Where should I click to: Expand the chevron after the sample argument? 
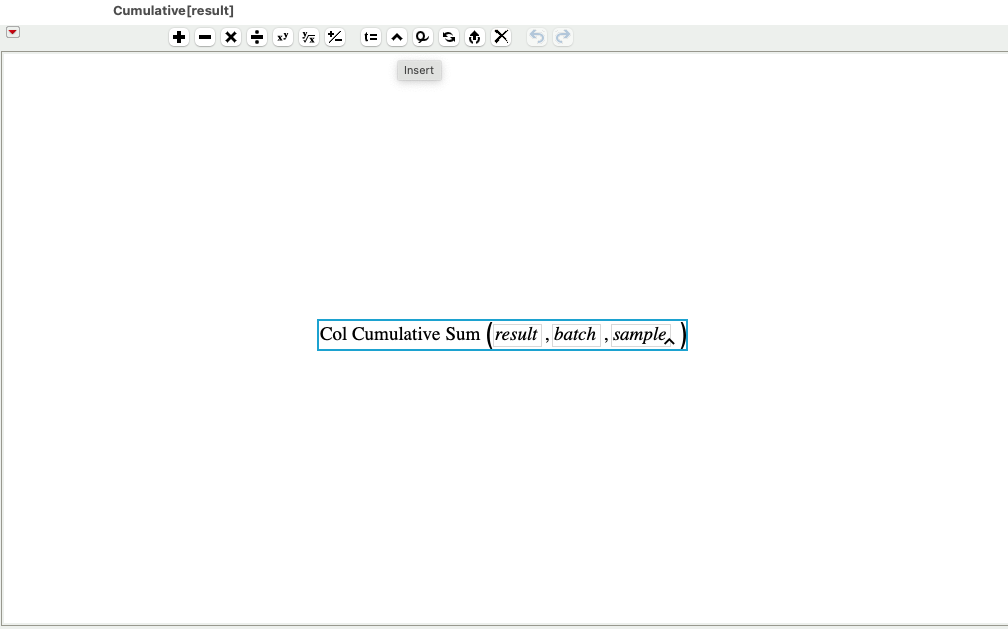point(670,341)
